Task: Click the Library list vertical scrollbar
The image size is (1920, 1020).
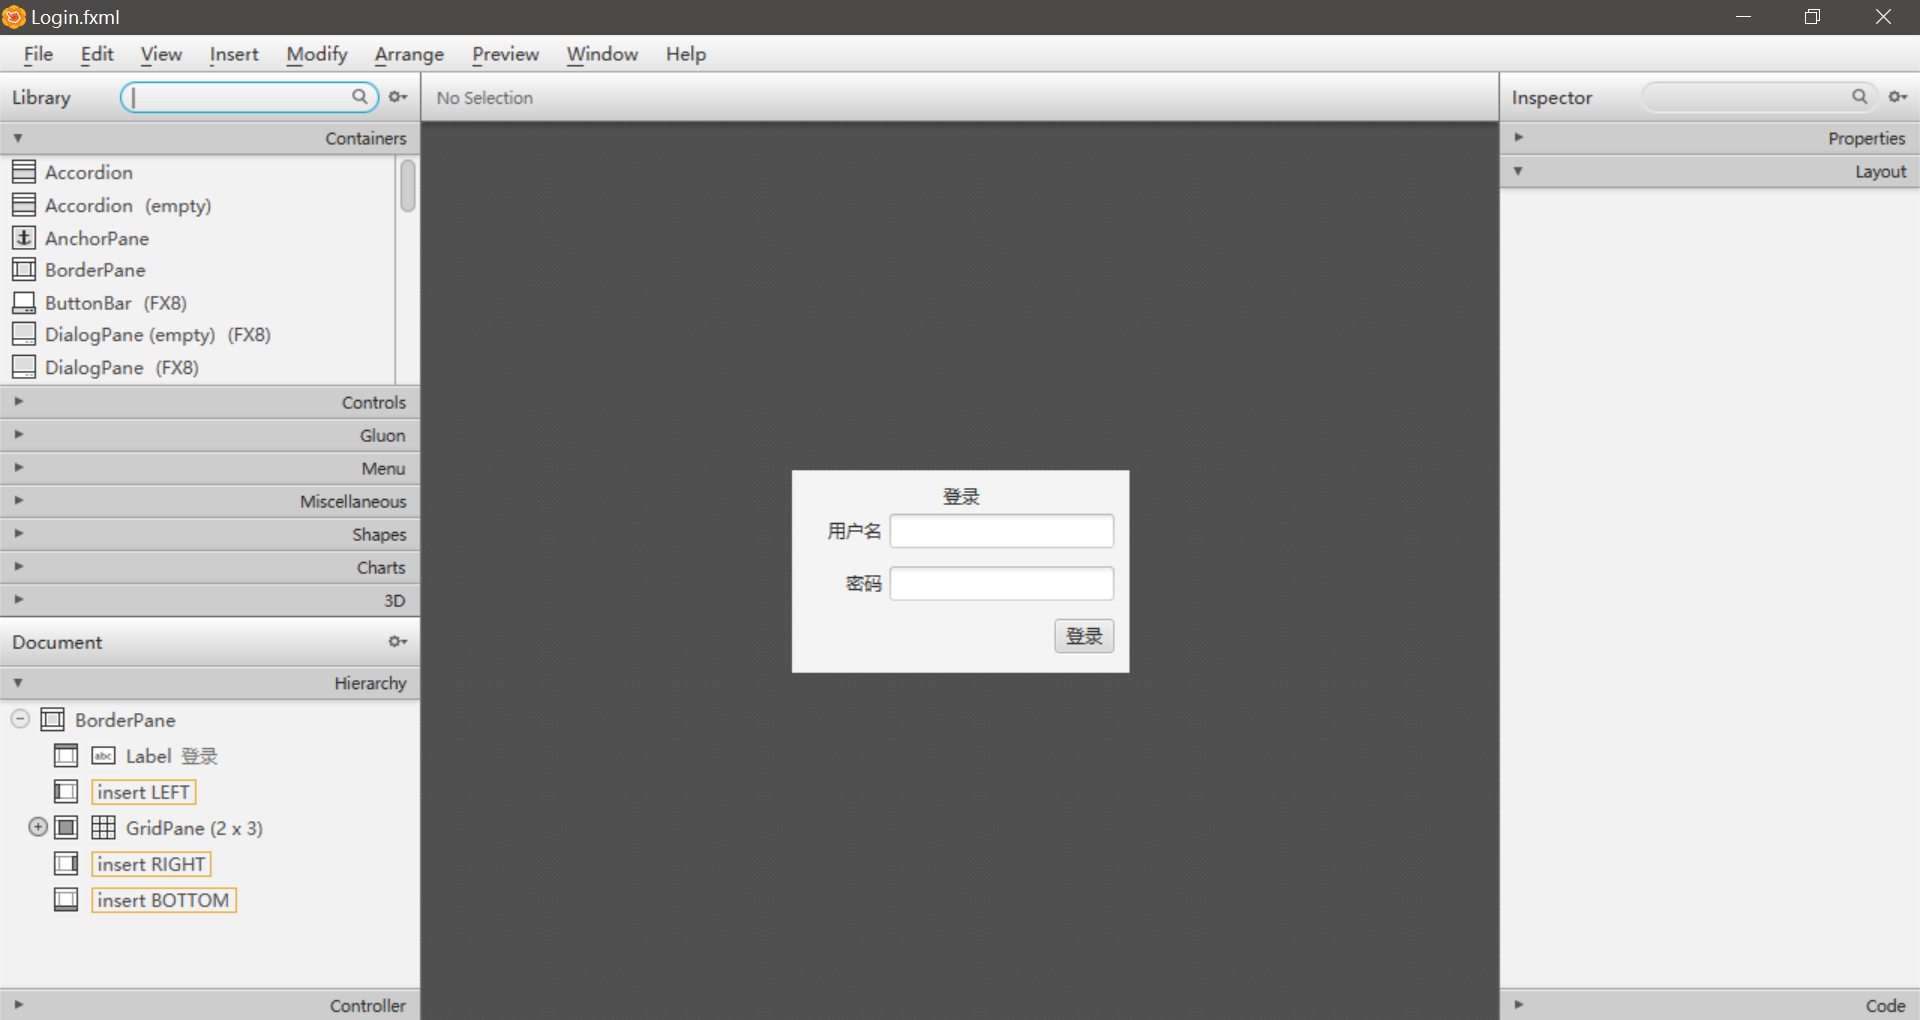Action: pos(408,186)
